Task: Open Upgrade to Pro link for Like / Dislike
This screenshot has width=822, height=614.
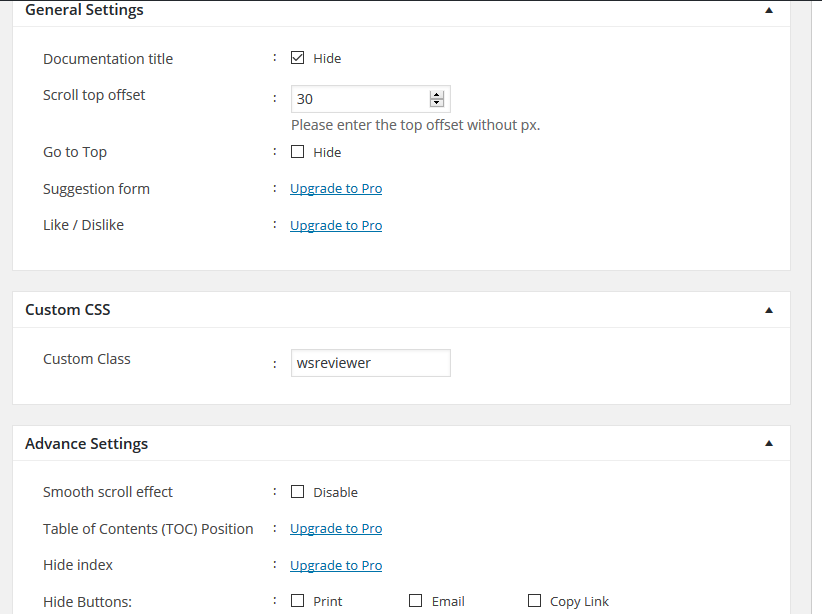Action: [x=336, y=225]
